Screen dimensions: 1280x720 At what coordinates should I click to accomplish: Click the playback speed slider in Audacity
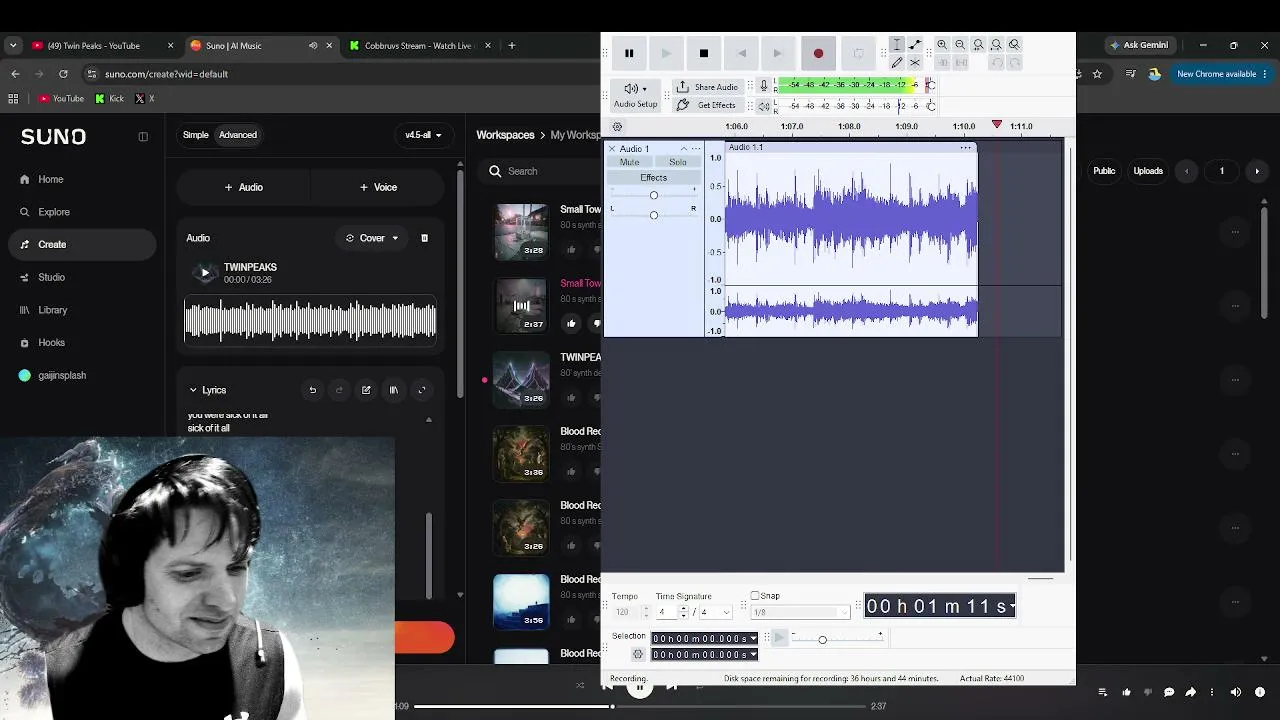838,639
